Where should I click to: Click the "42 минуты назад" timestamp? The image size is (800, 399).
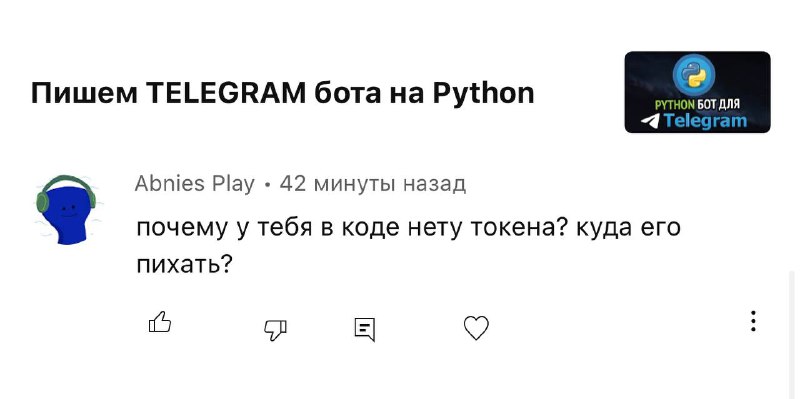click(372, 184)
